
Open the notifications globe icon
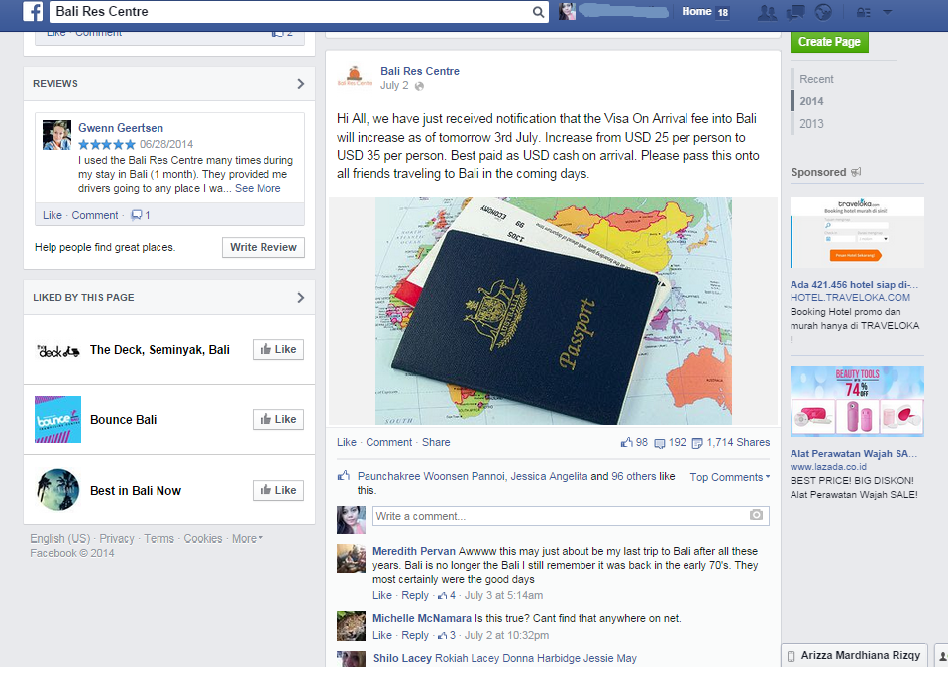823,12
